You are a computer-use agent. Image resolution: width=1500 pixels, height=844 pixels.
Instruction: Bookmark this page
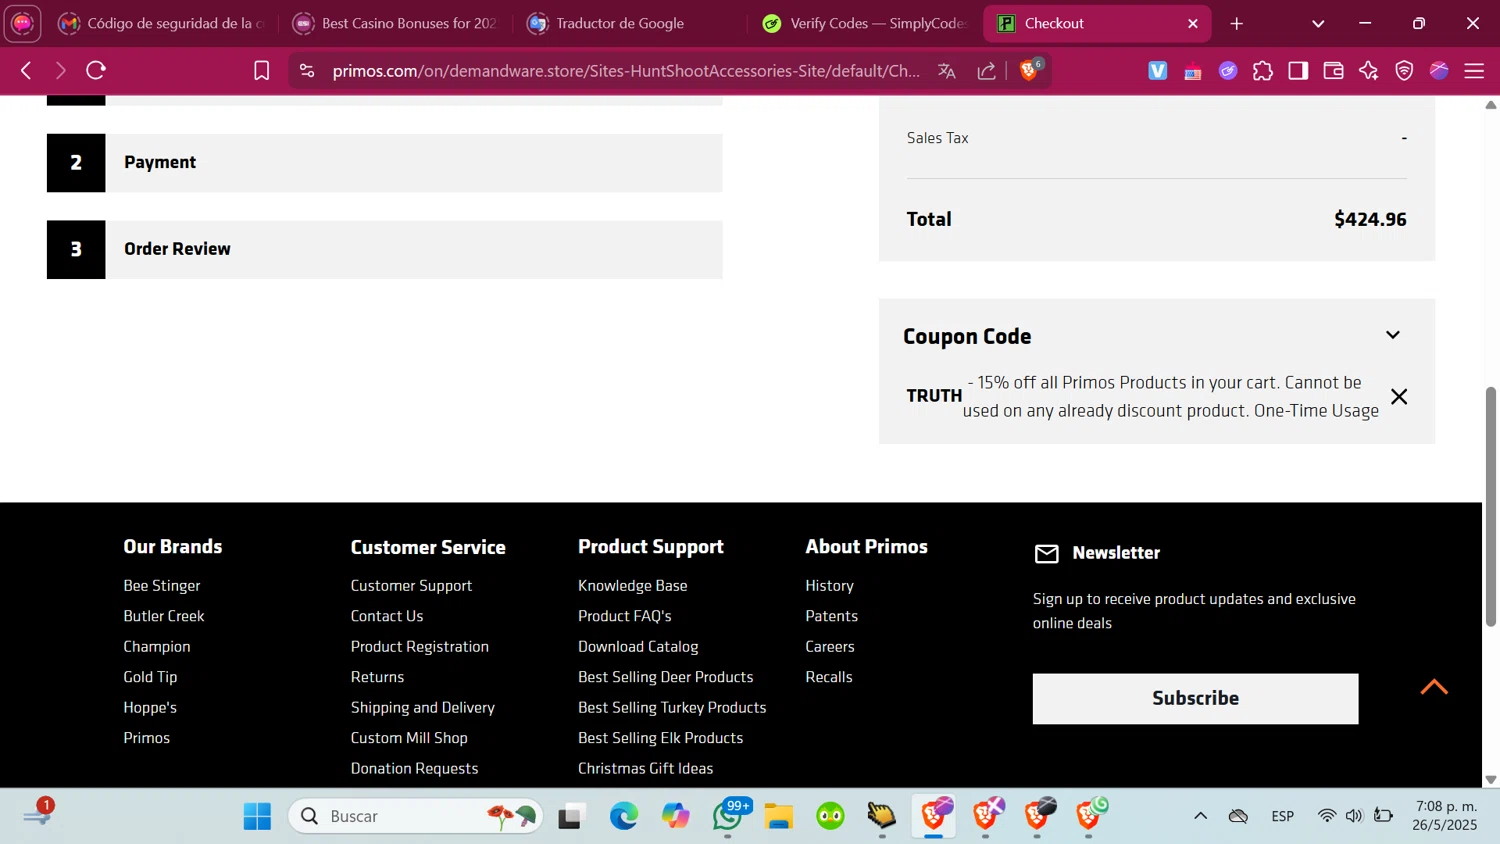pyautogui.click(x=261, y=70)
